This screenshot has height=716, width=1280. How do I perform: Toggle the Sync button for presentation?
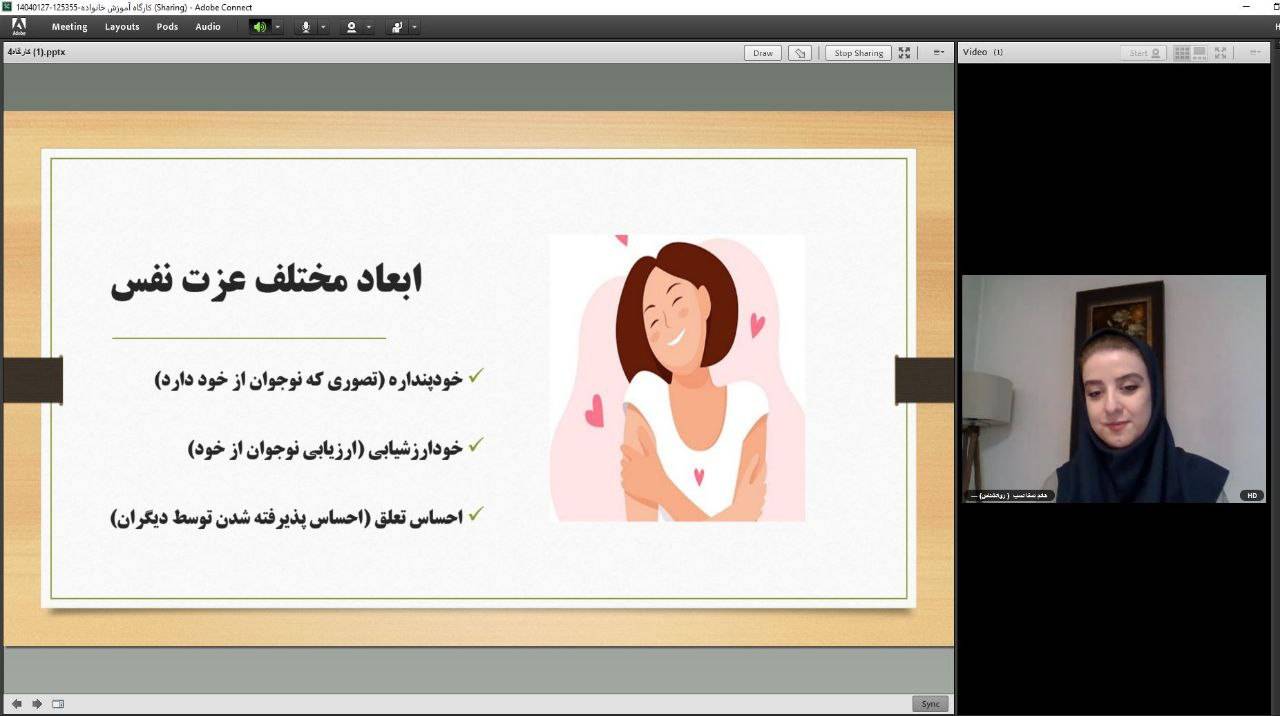pos(930,704)
